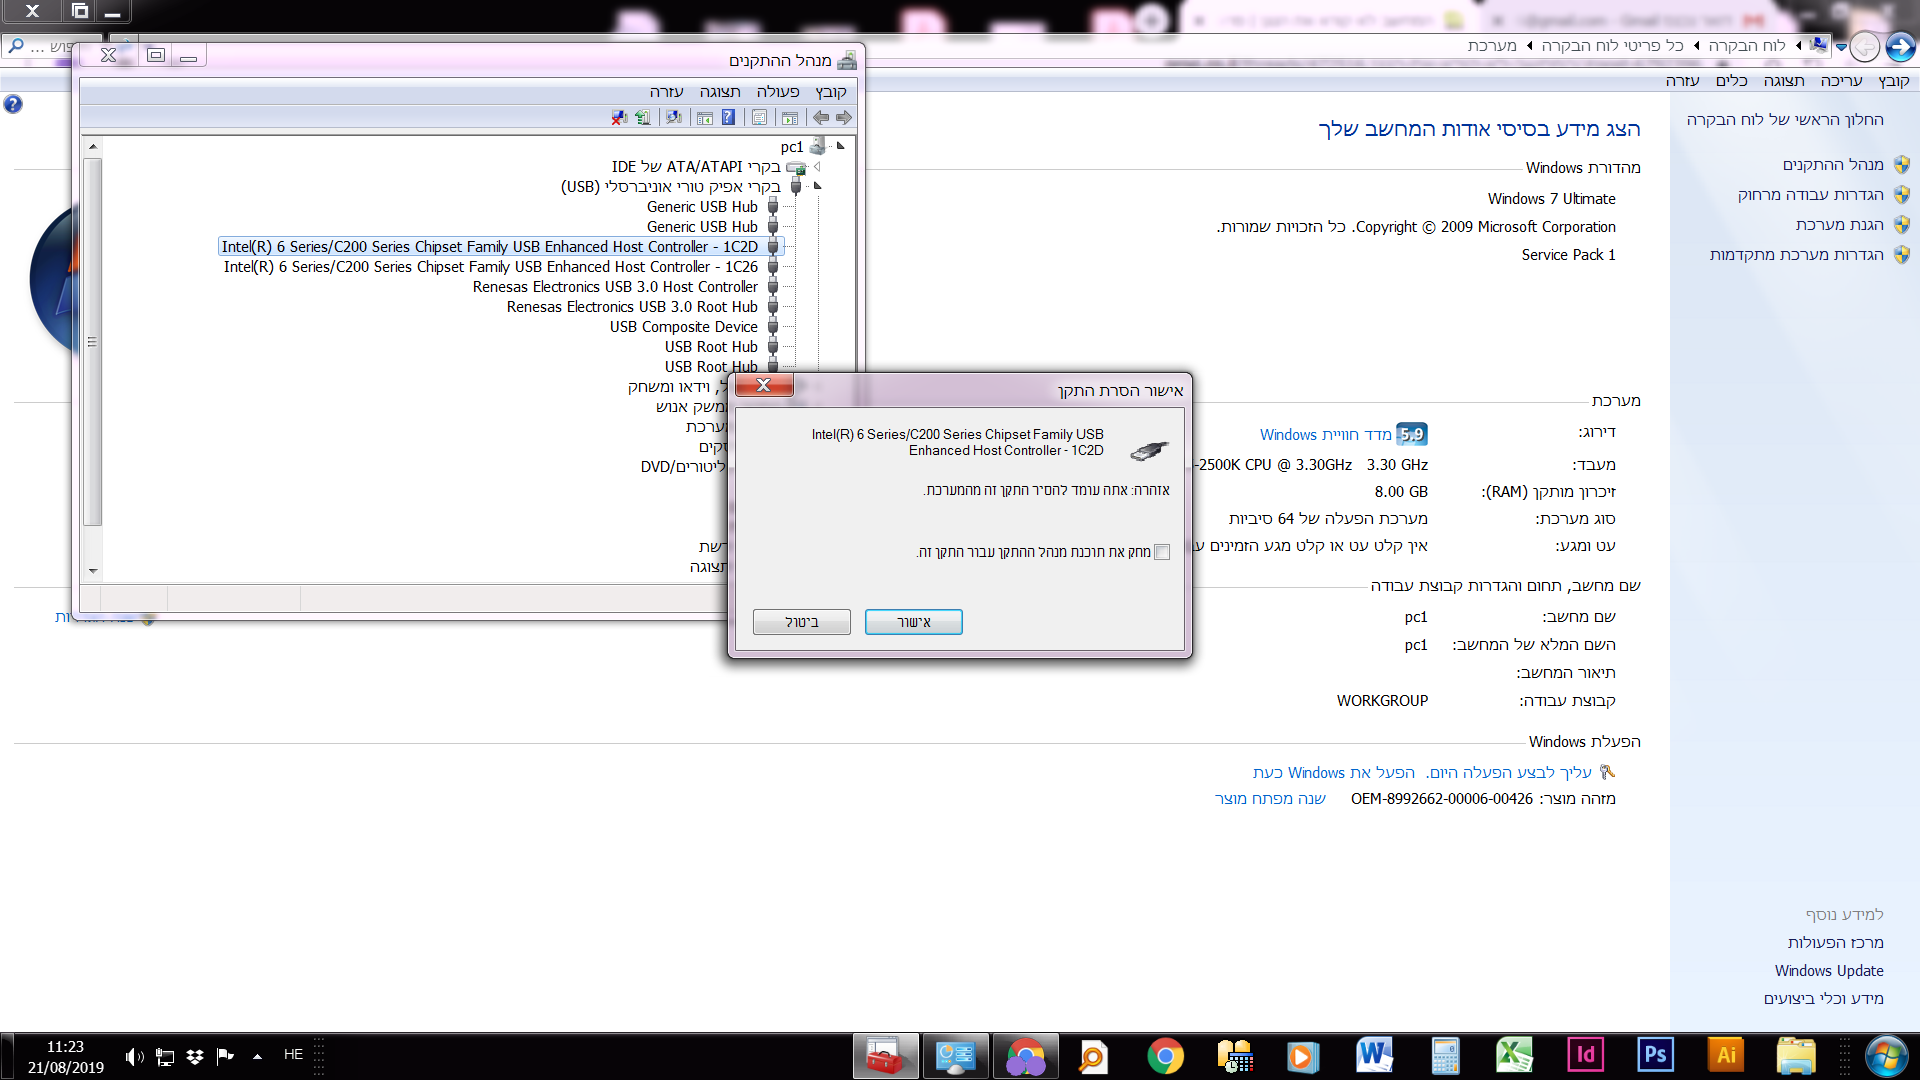1920x1080 pixels.
Task: Open the פעולה menu in Device Manager
Action: click(x=777, y=92)
